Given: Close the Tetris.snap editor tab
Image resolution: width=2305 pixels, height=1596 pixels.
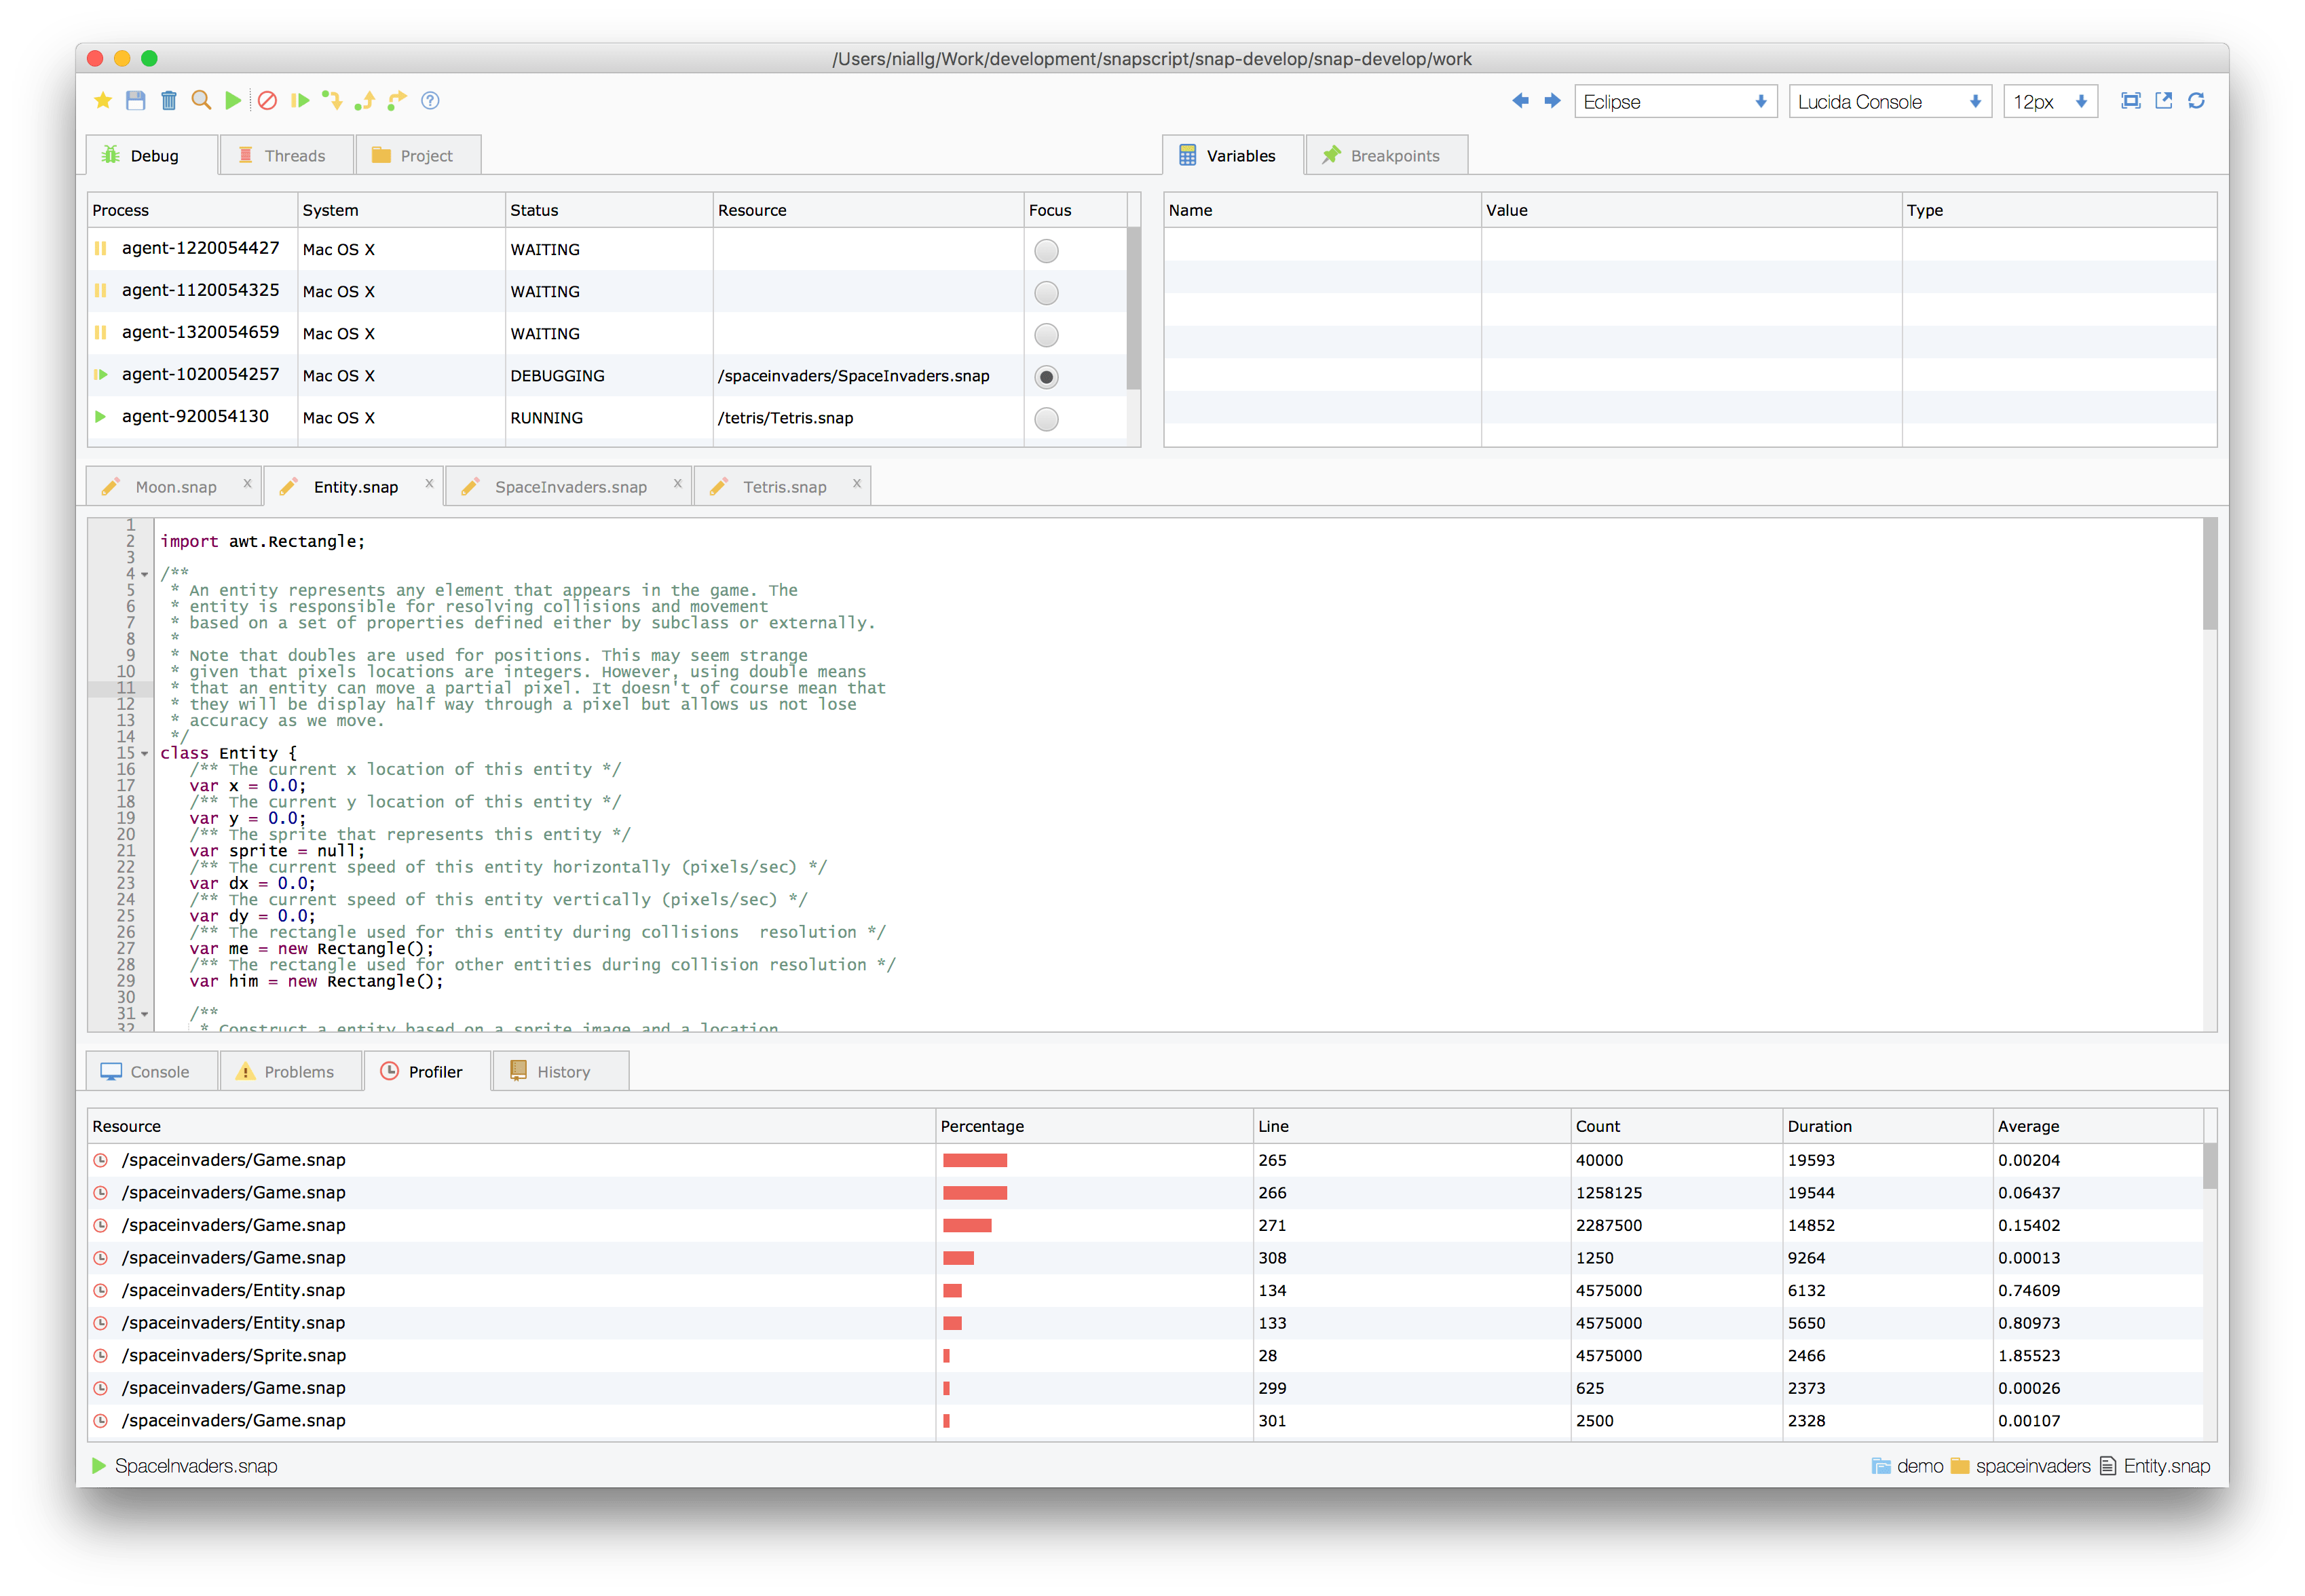Looking at the screenshot, I should click(x=856, y=483).
